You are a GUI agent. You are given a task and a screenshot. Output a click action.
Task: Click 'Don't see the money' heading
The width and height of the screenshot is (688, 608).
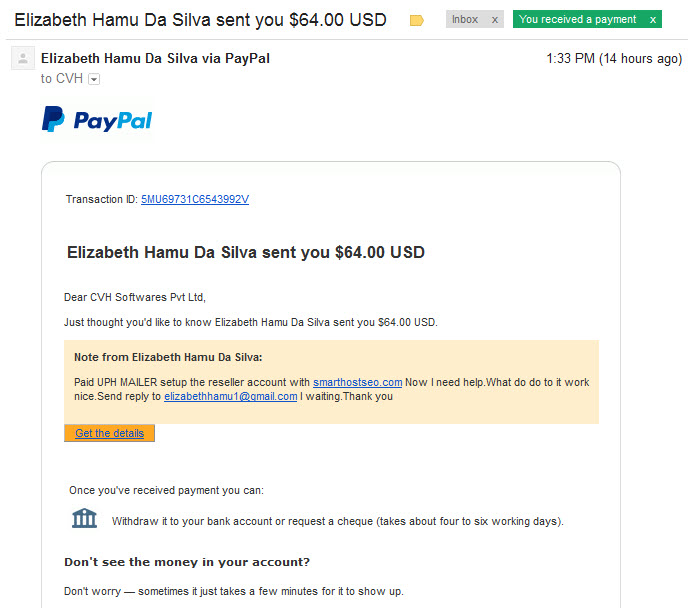pyautogui.click(x=187, y=562)
